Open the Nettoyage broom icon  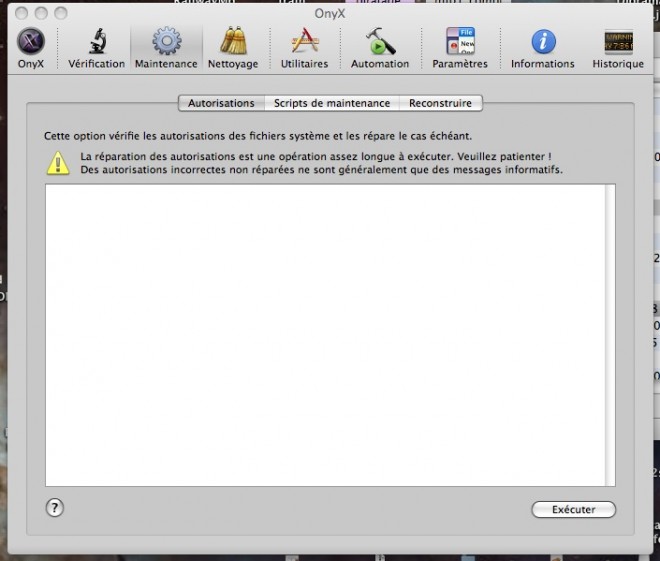click(234, 41)
